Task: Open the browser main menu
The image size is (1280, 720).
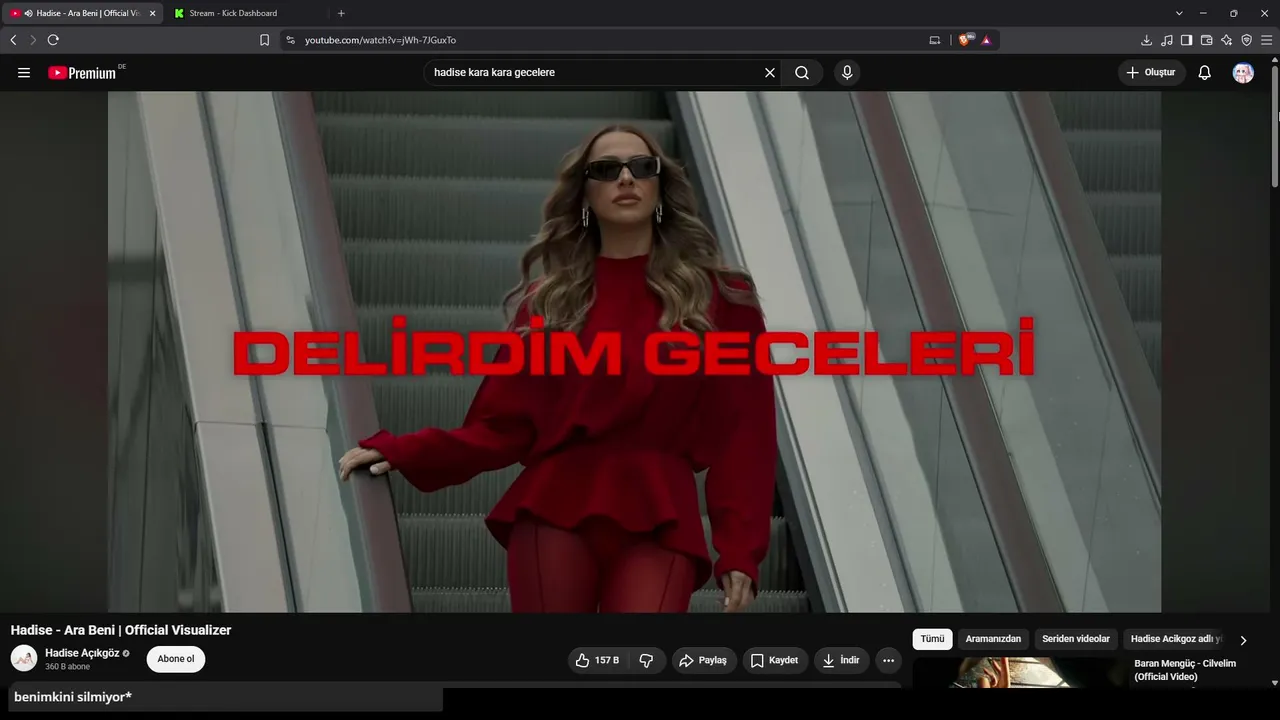Action: pyautogui.click(x=1266, y=40)
